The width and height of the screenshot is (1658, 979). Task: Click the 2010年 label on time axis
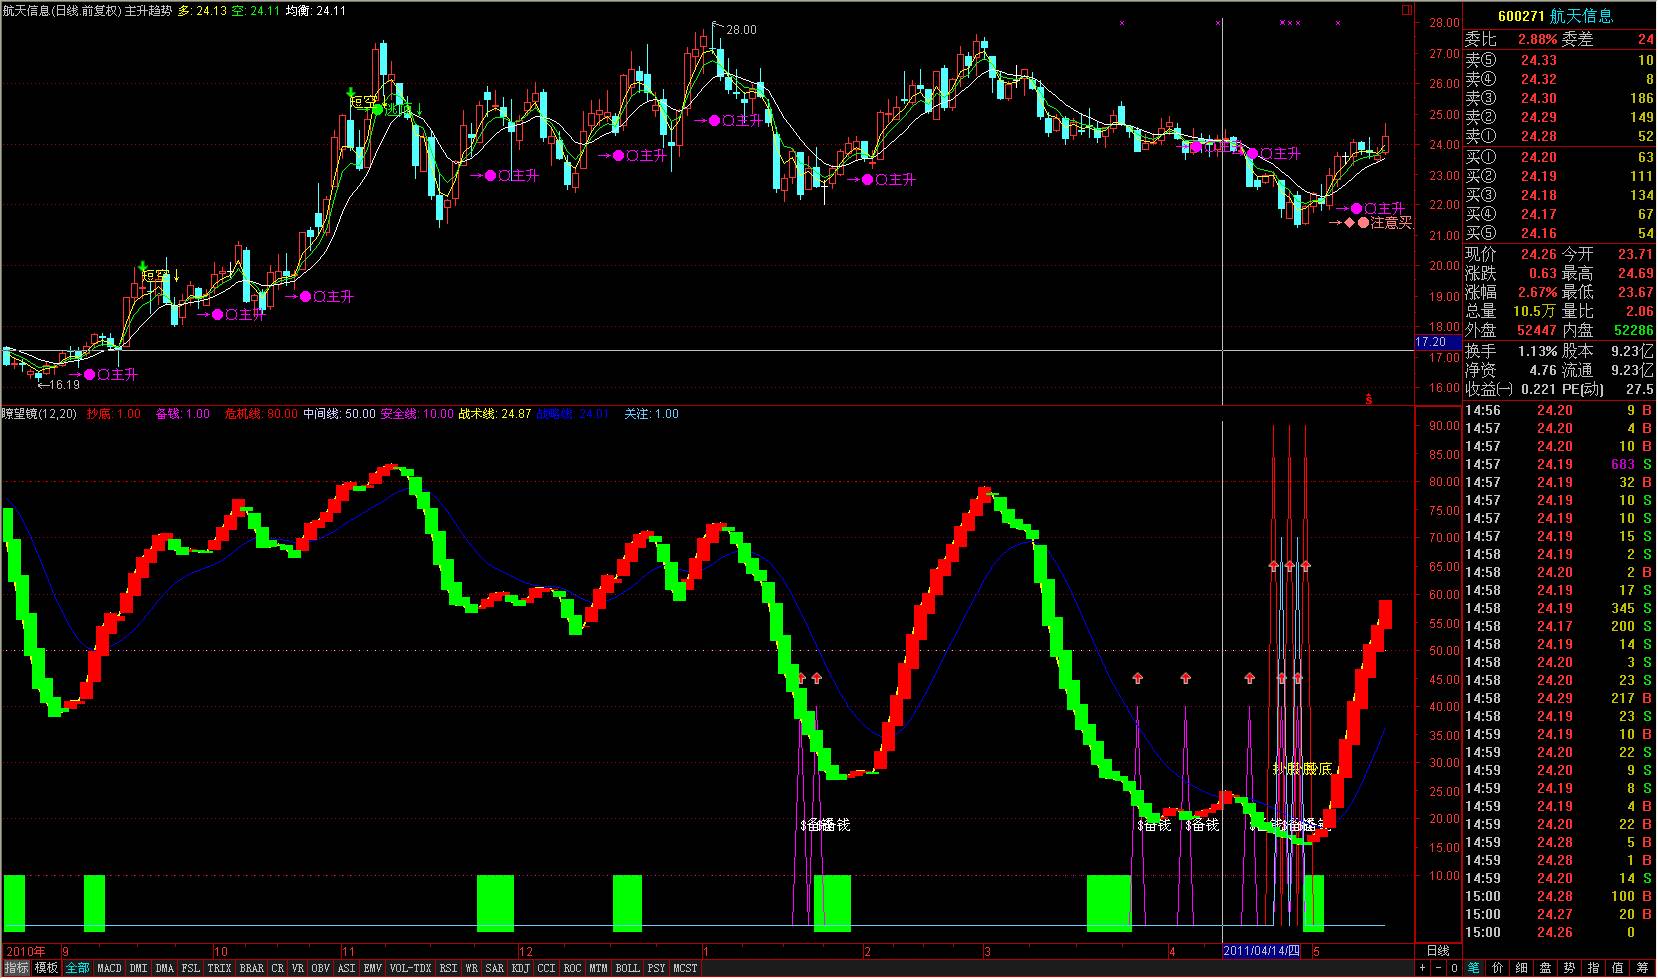click(26, 952)
